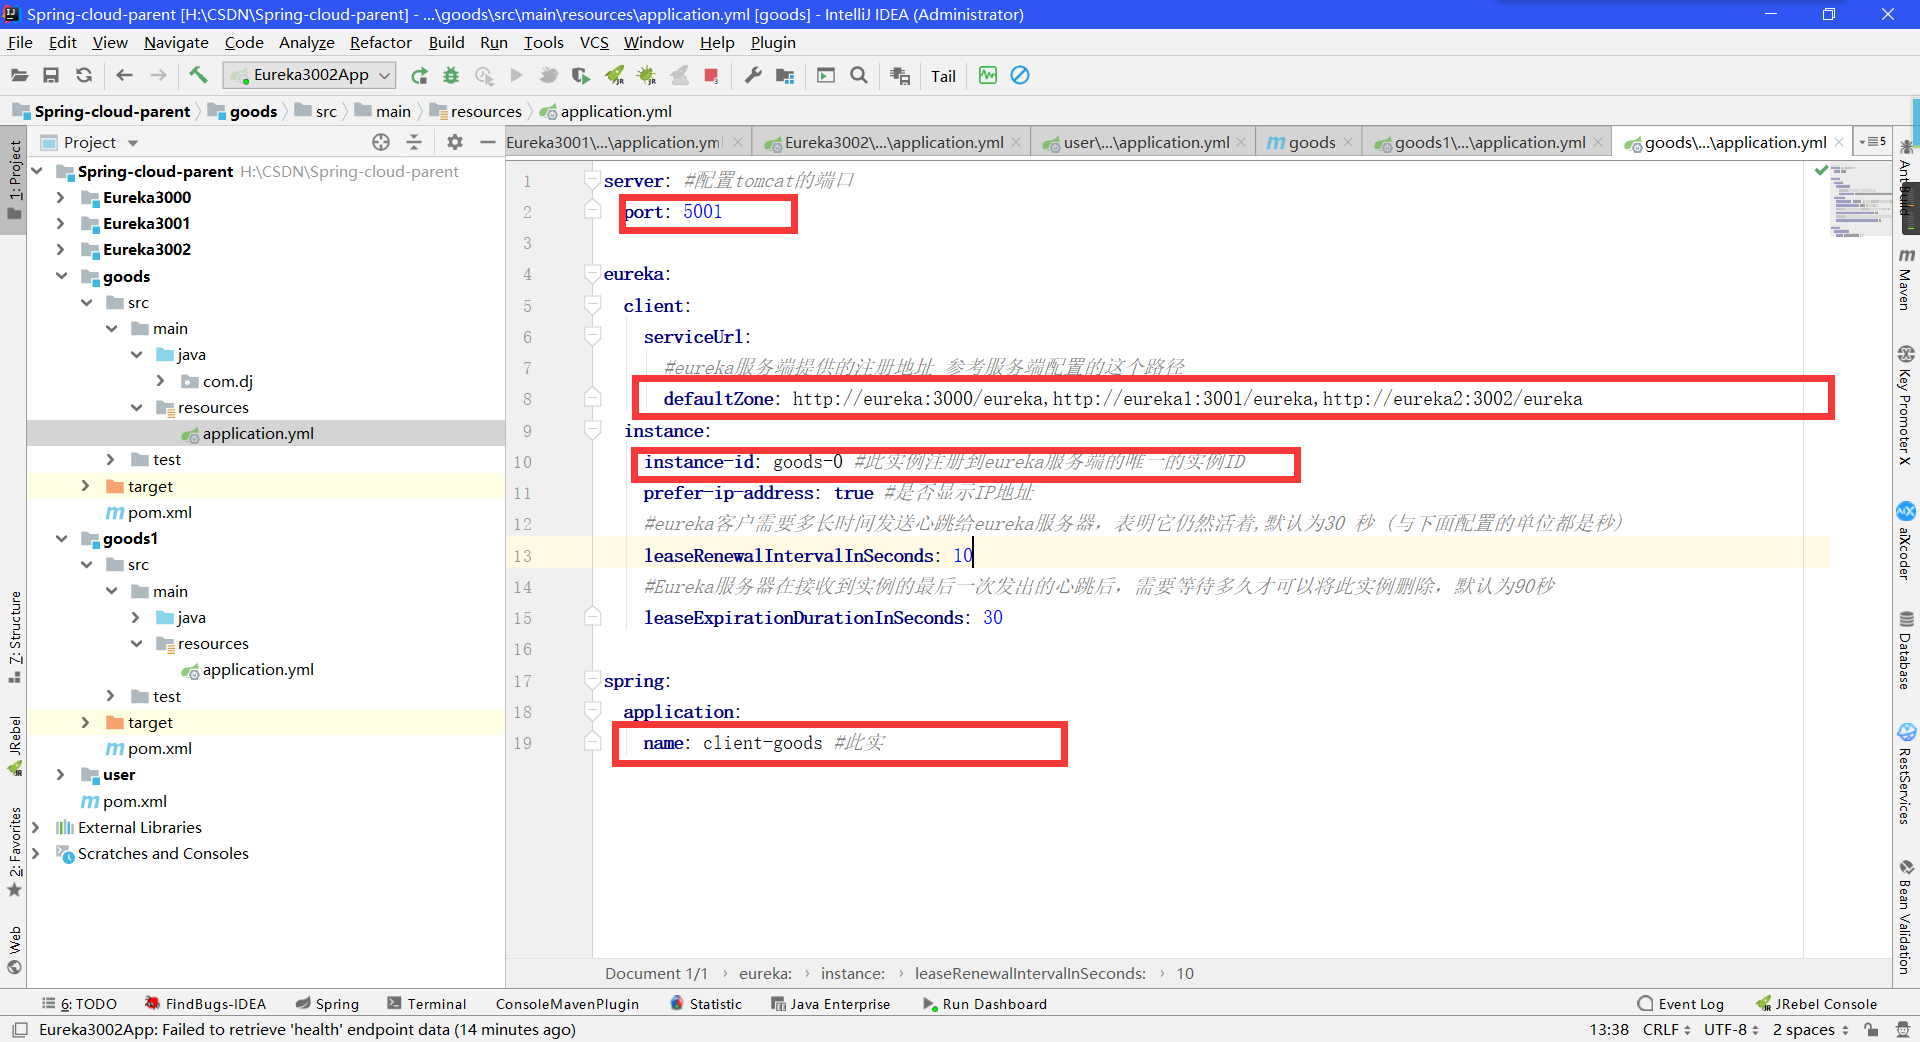Open the Plugin menu
1920x1042 pixels.
773,42
